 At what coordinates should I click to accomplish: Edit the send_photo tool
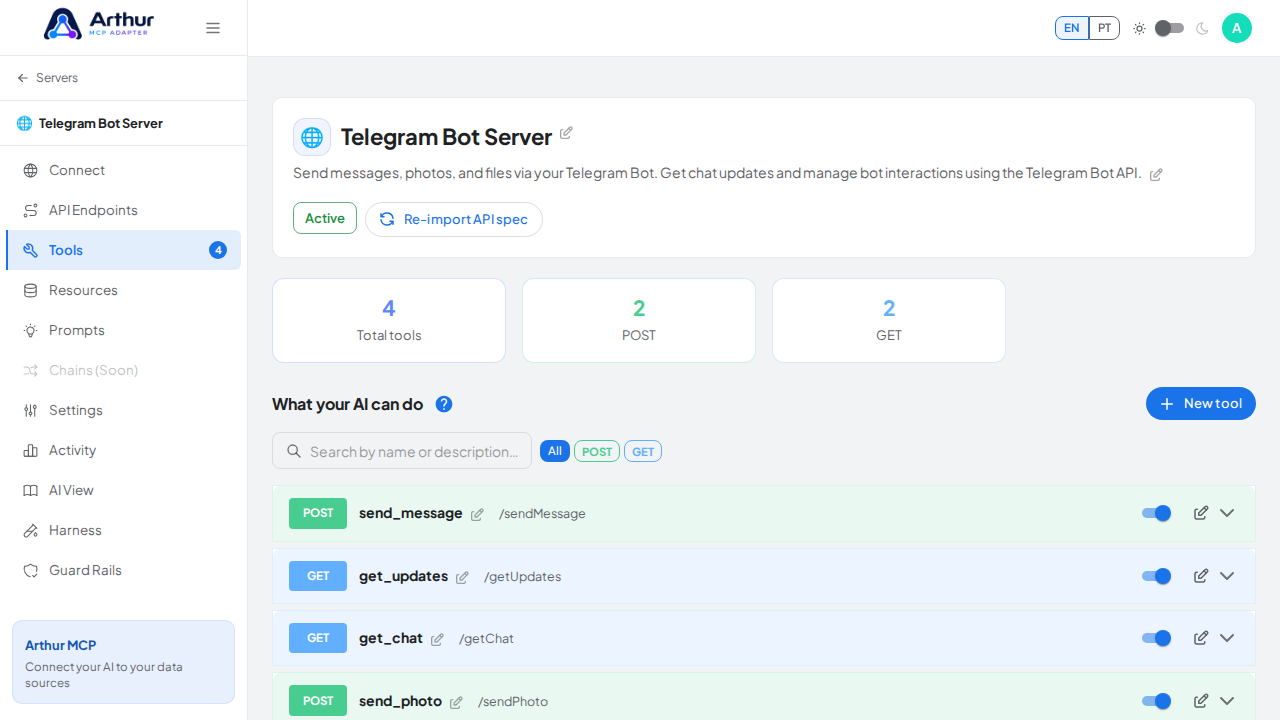1201,701
